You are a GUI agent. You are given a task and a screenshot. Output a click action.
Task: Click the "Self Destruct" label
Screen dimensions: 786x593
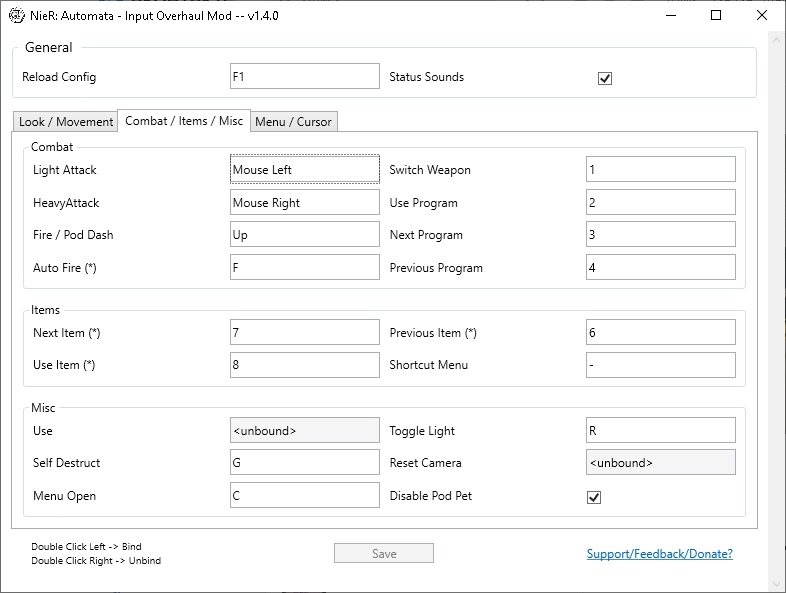pos(67,463)
